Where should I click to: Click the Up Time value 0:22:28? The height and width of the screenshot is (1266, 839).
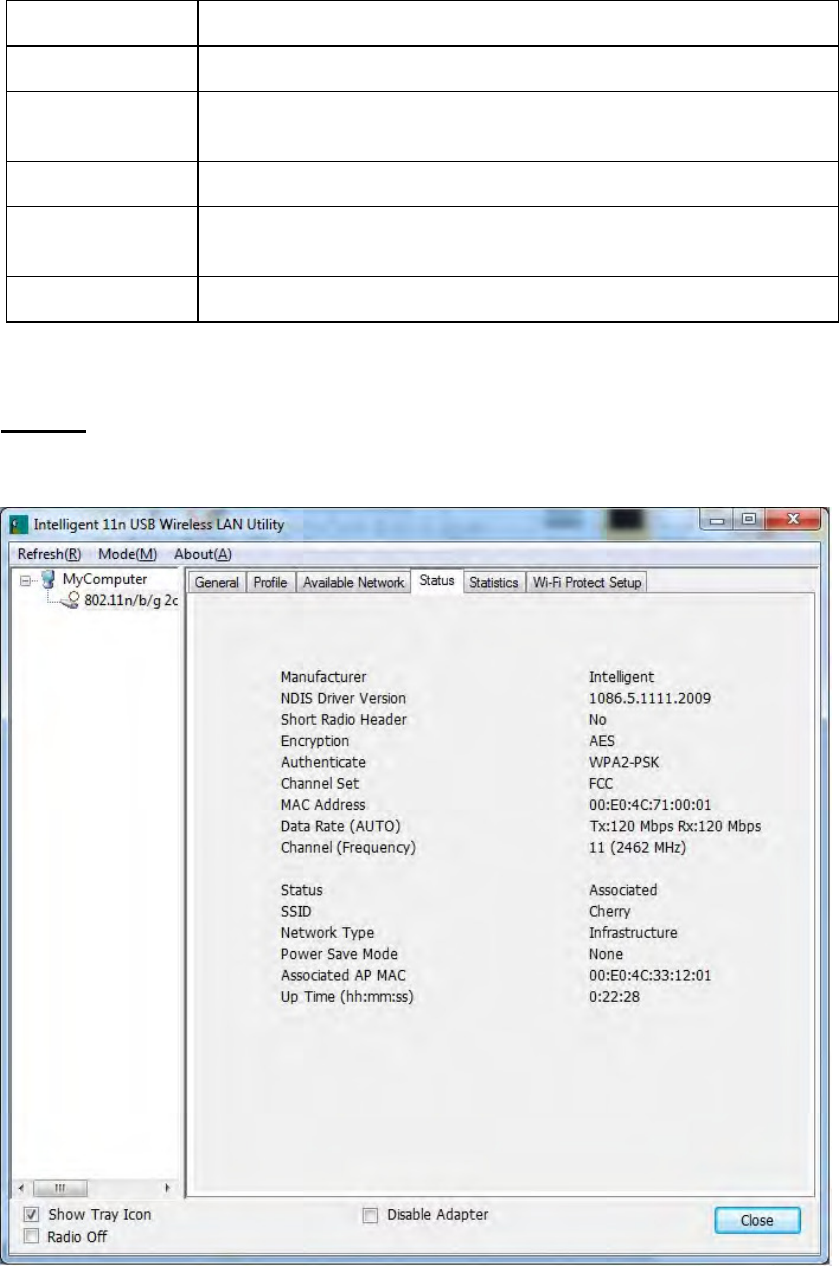(x=612, y=996)
